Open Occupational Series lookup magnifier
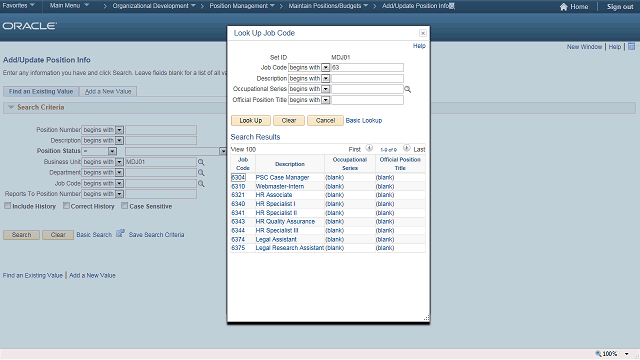Image resolution: width=640 pixels, height=360 pixels. [x=407, y=89]
